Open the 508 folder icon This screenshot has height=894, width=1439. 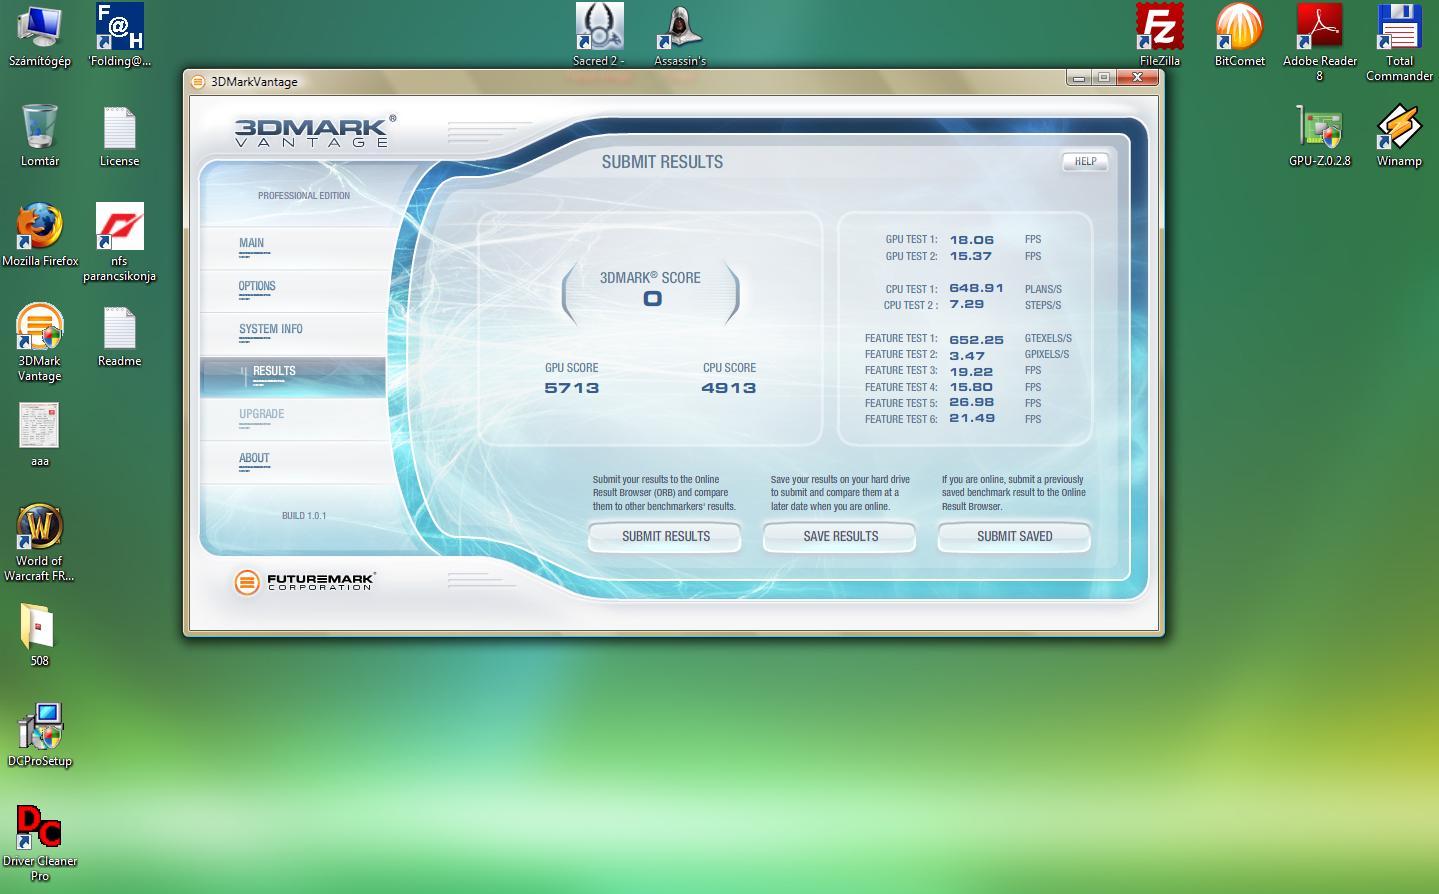point(38,627)
